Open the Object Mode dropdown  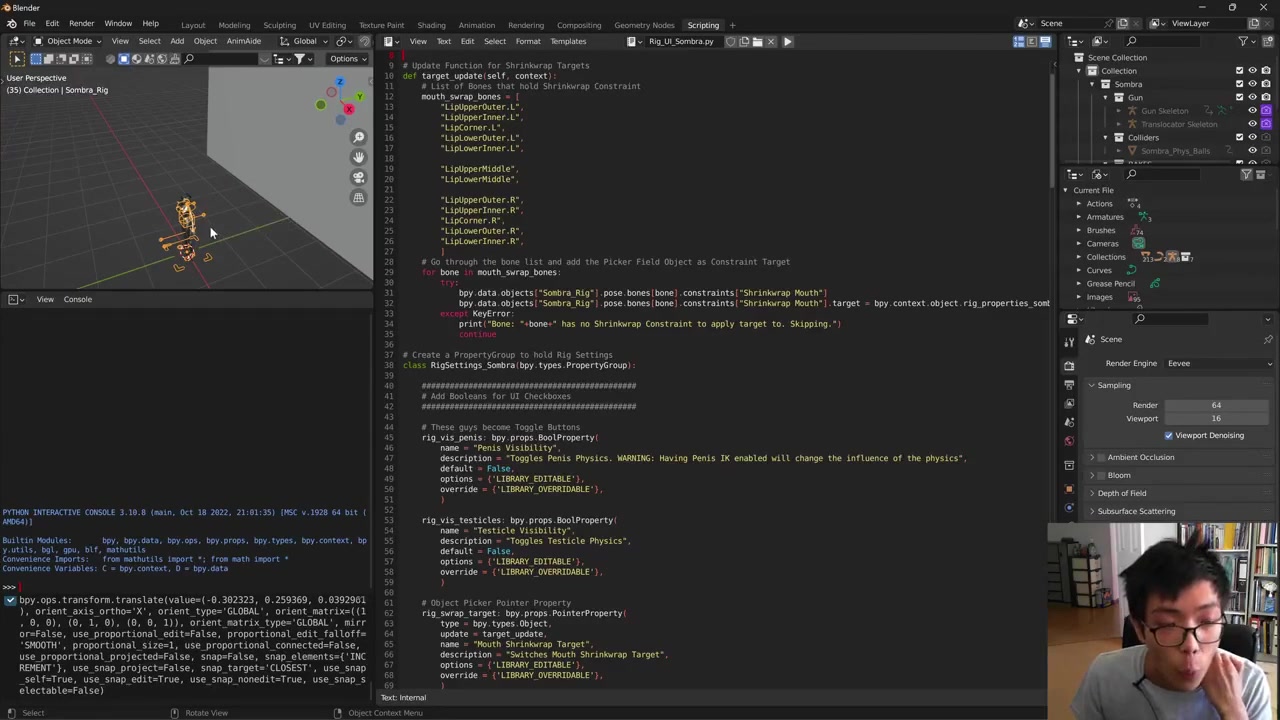(68, 41)
